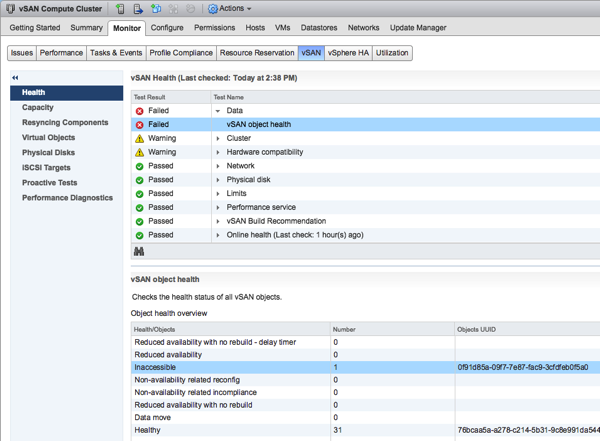Open the Tasks & Events sub-tab
This screenshot has width=600, height=441.
pos(116,53)
